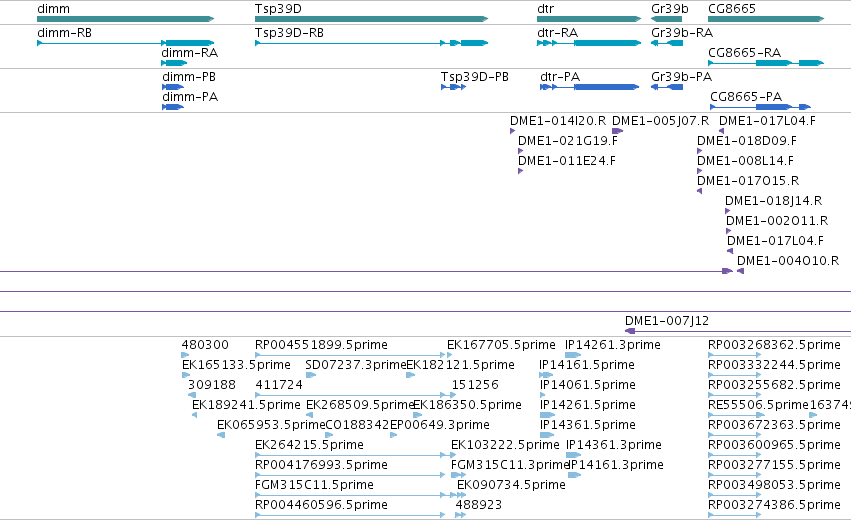Click the DME1-002O11.R label

coord(777,221)
